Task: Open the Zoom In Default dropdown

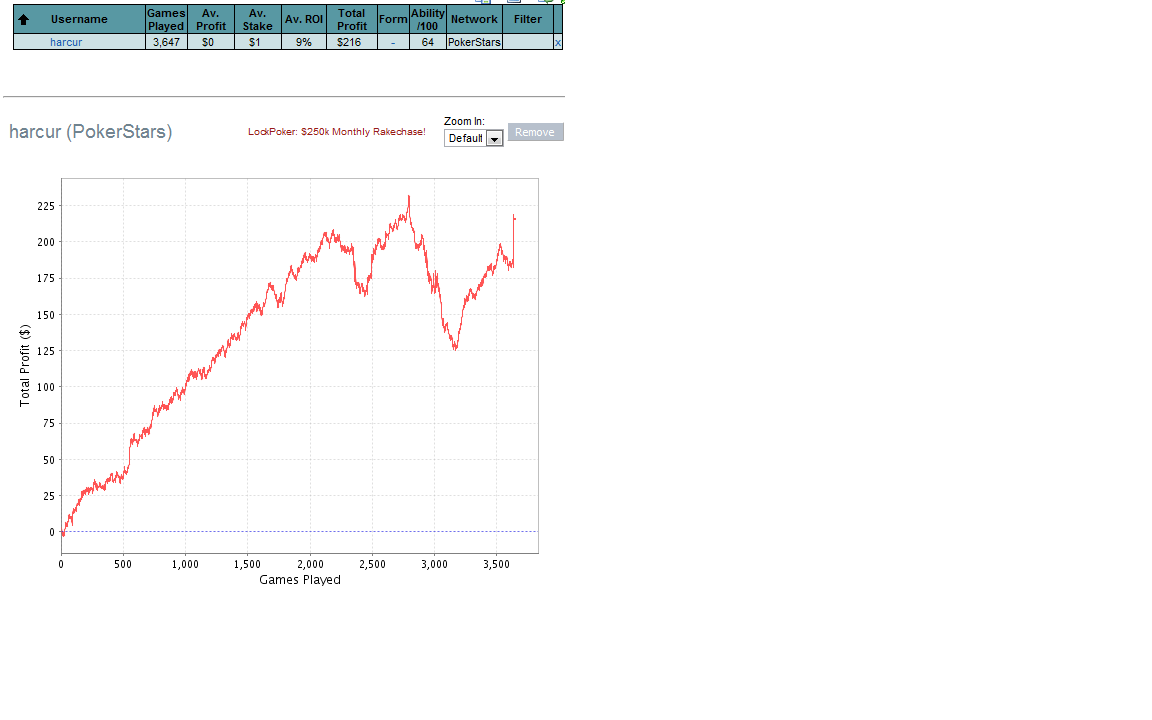Action: click(x=473, y=138)
